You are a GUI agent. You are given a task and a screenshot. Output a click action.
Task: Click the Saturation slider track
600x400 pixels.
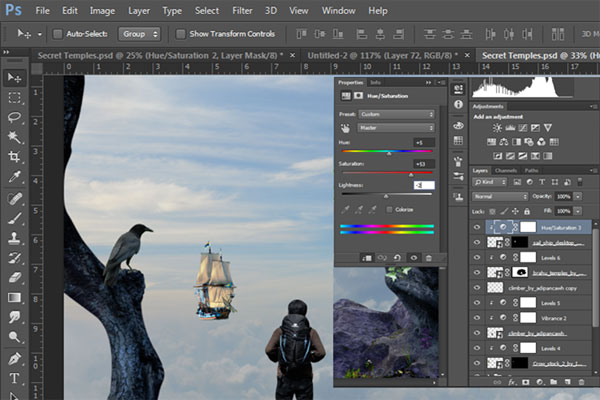coord(388,174)
